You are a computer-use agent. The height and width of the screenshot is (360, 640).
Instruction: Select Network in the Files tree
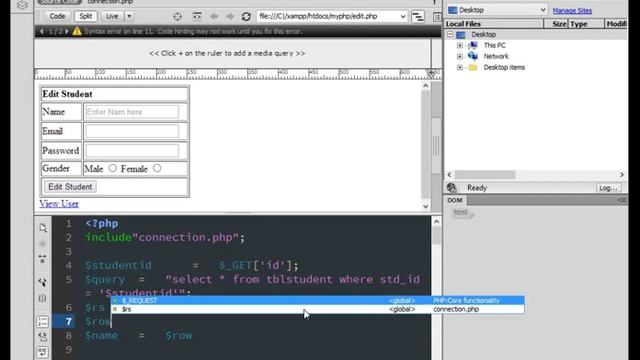tap(496, 56)
